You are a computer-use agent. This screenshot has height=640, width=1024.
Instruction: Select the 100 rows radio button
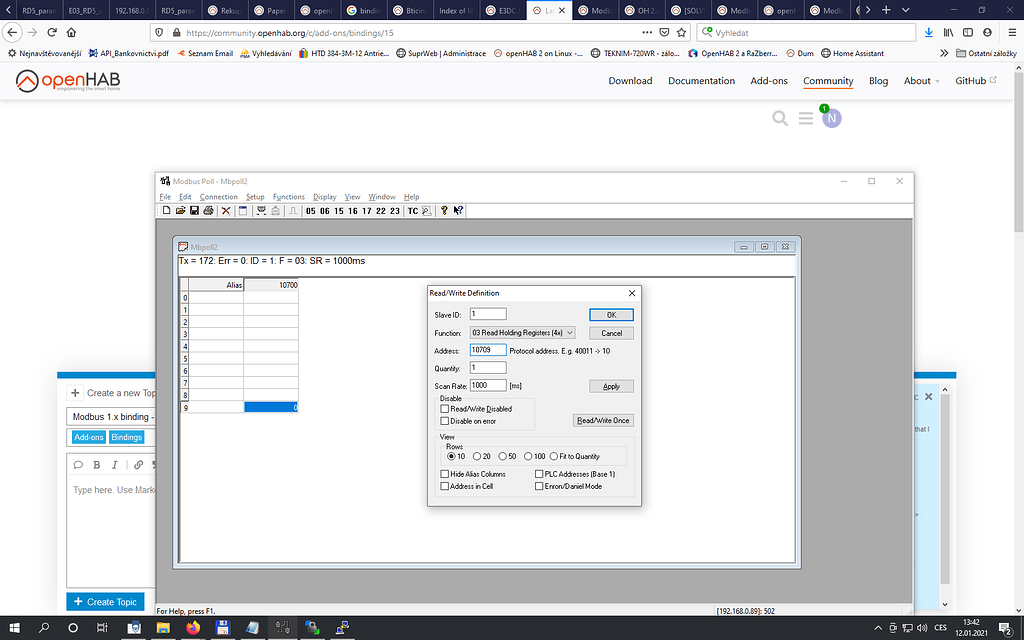click(x=526, y=456)
